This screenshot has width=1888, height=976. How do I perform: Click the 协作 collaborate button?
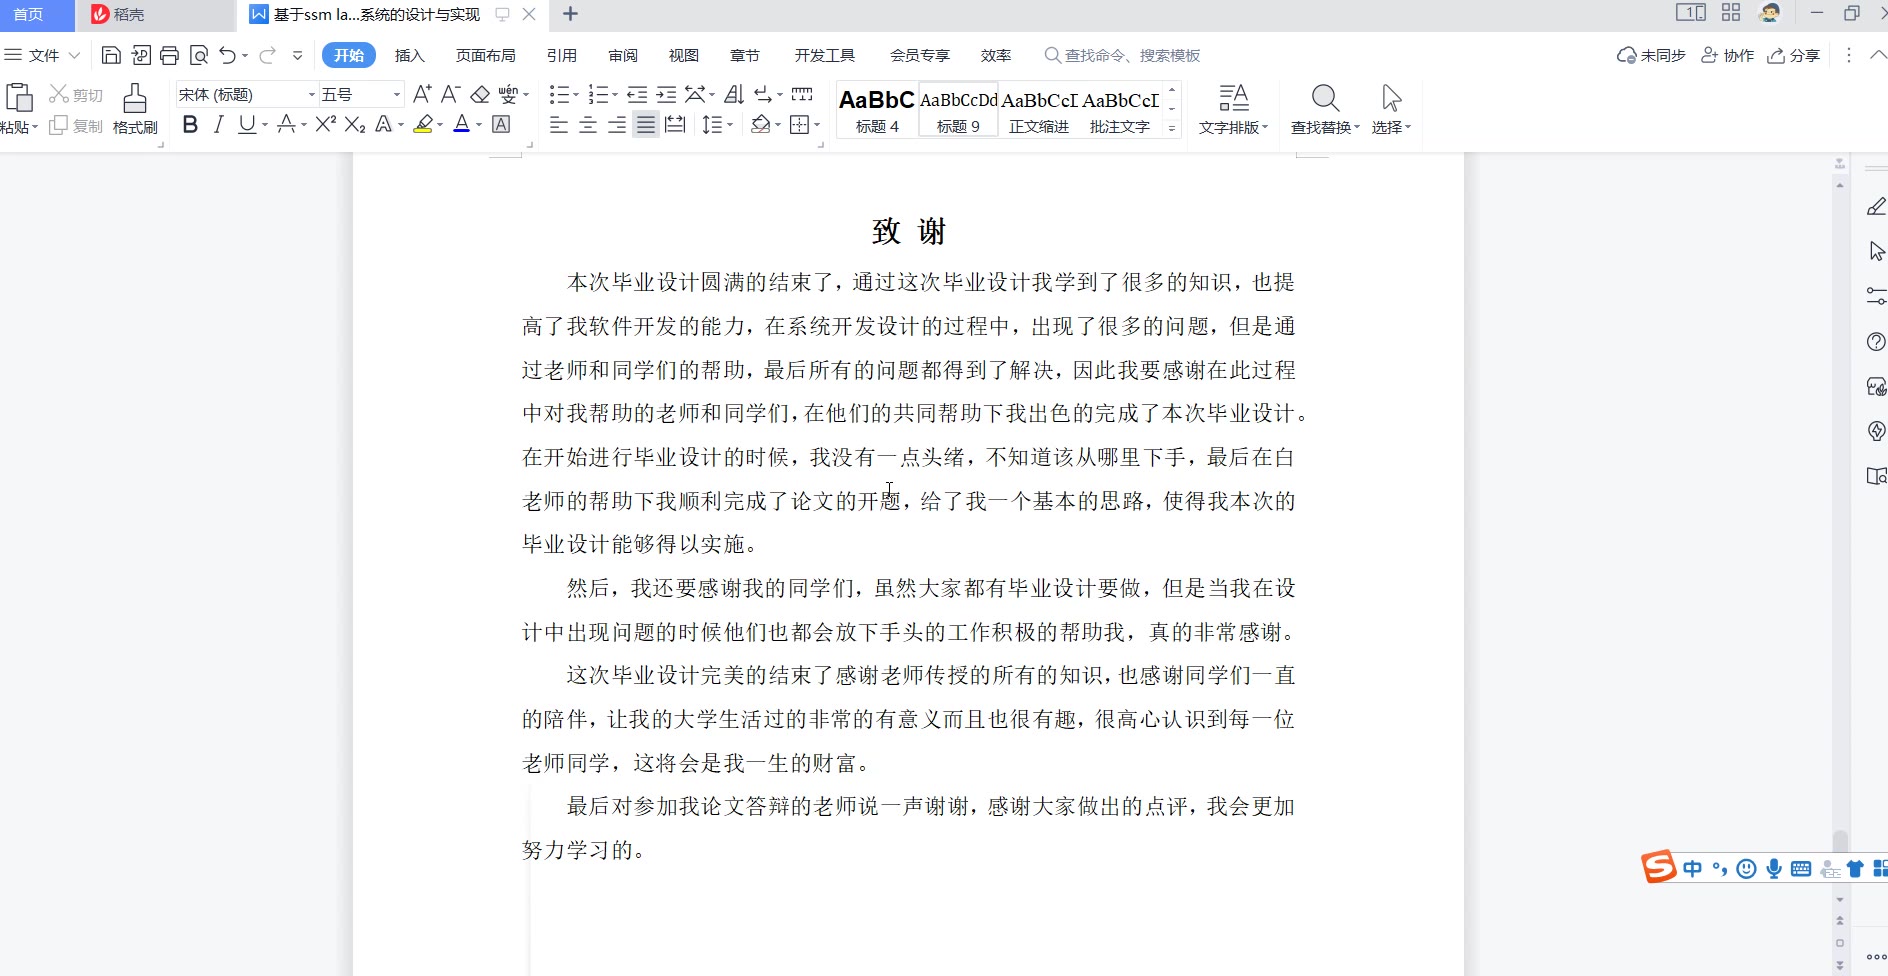click(x=1728, y=55)
